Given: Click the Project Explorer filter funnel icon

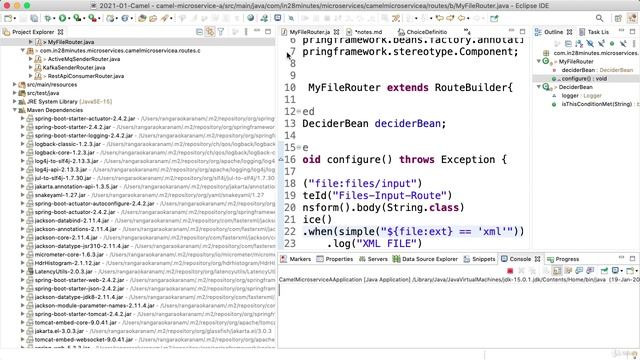Looking at the screenshot, I should click(x=221, y=32).
